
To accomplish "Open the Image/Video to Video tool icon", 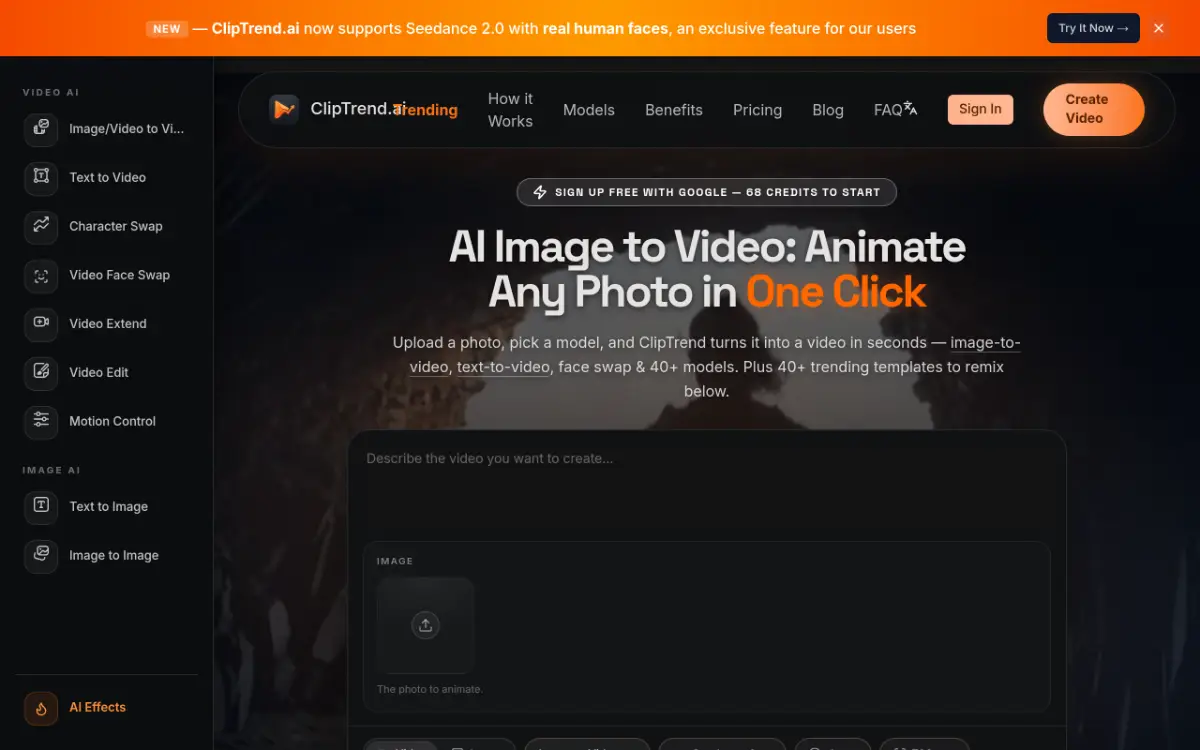I will (x=41, y=128).
